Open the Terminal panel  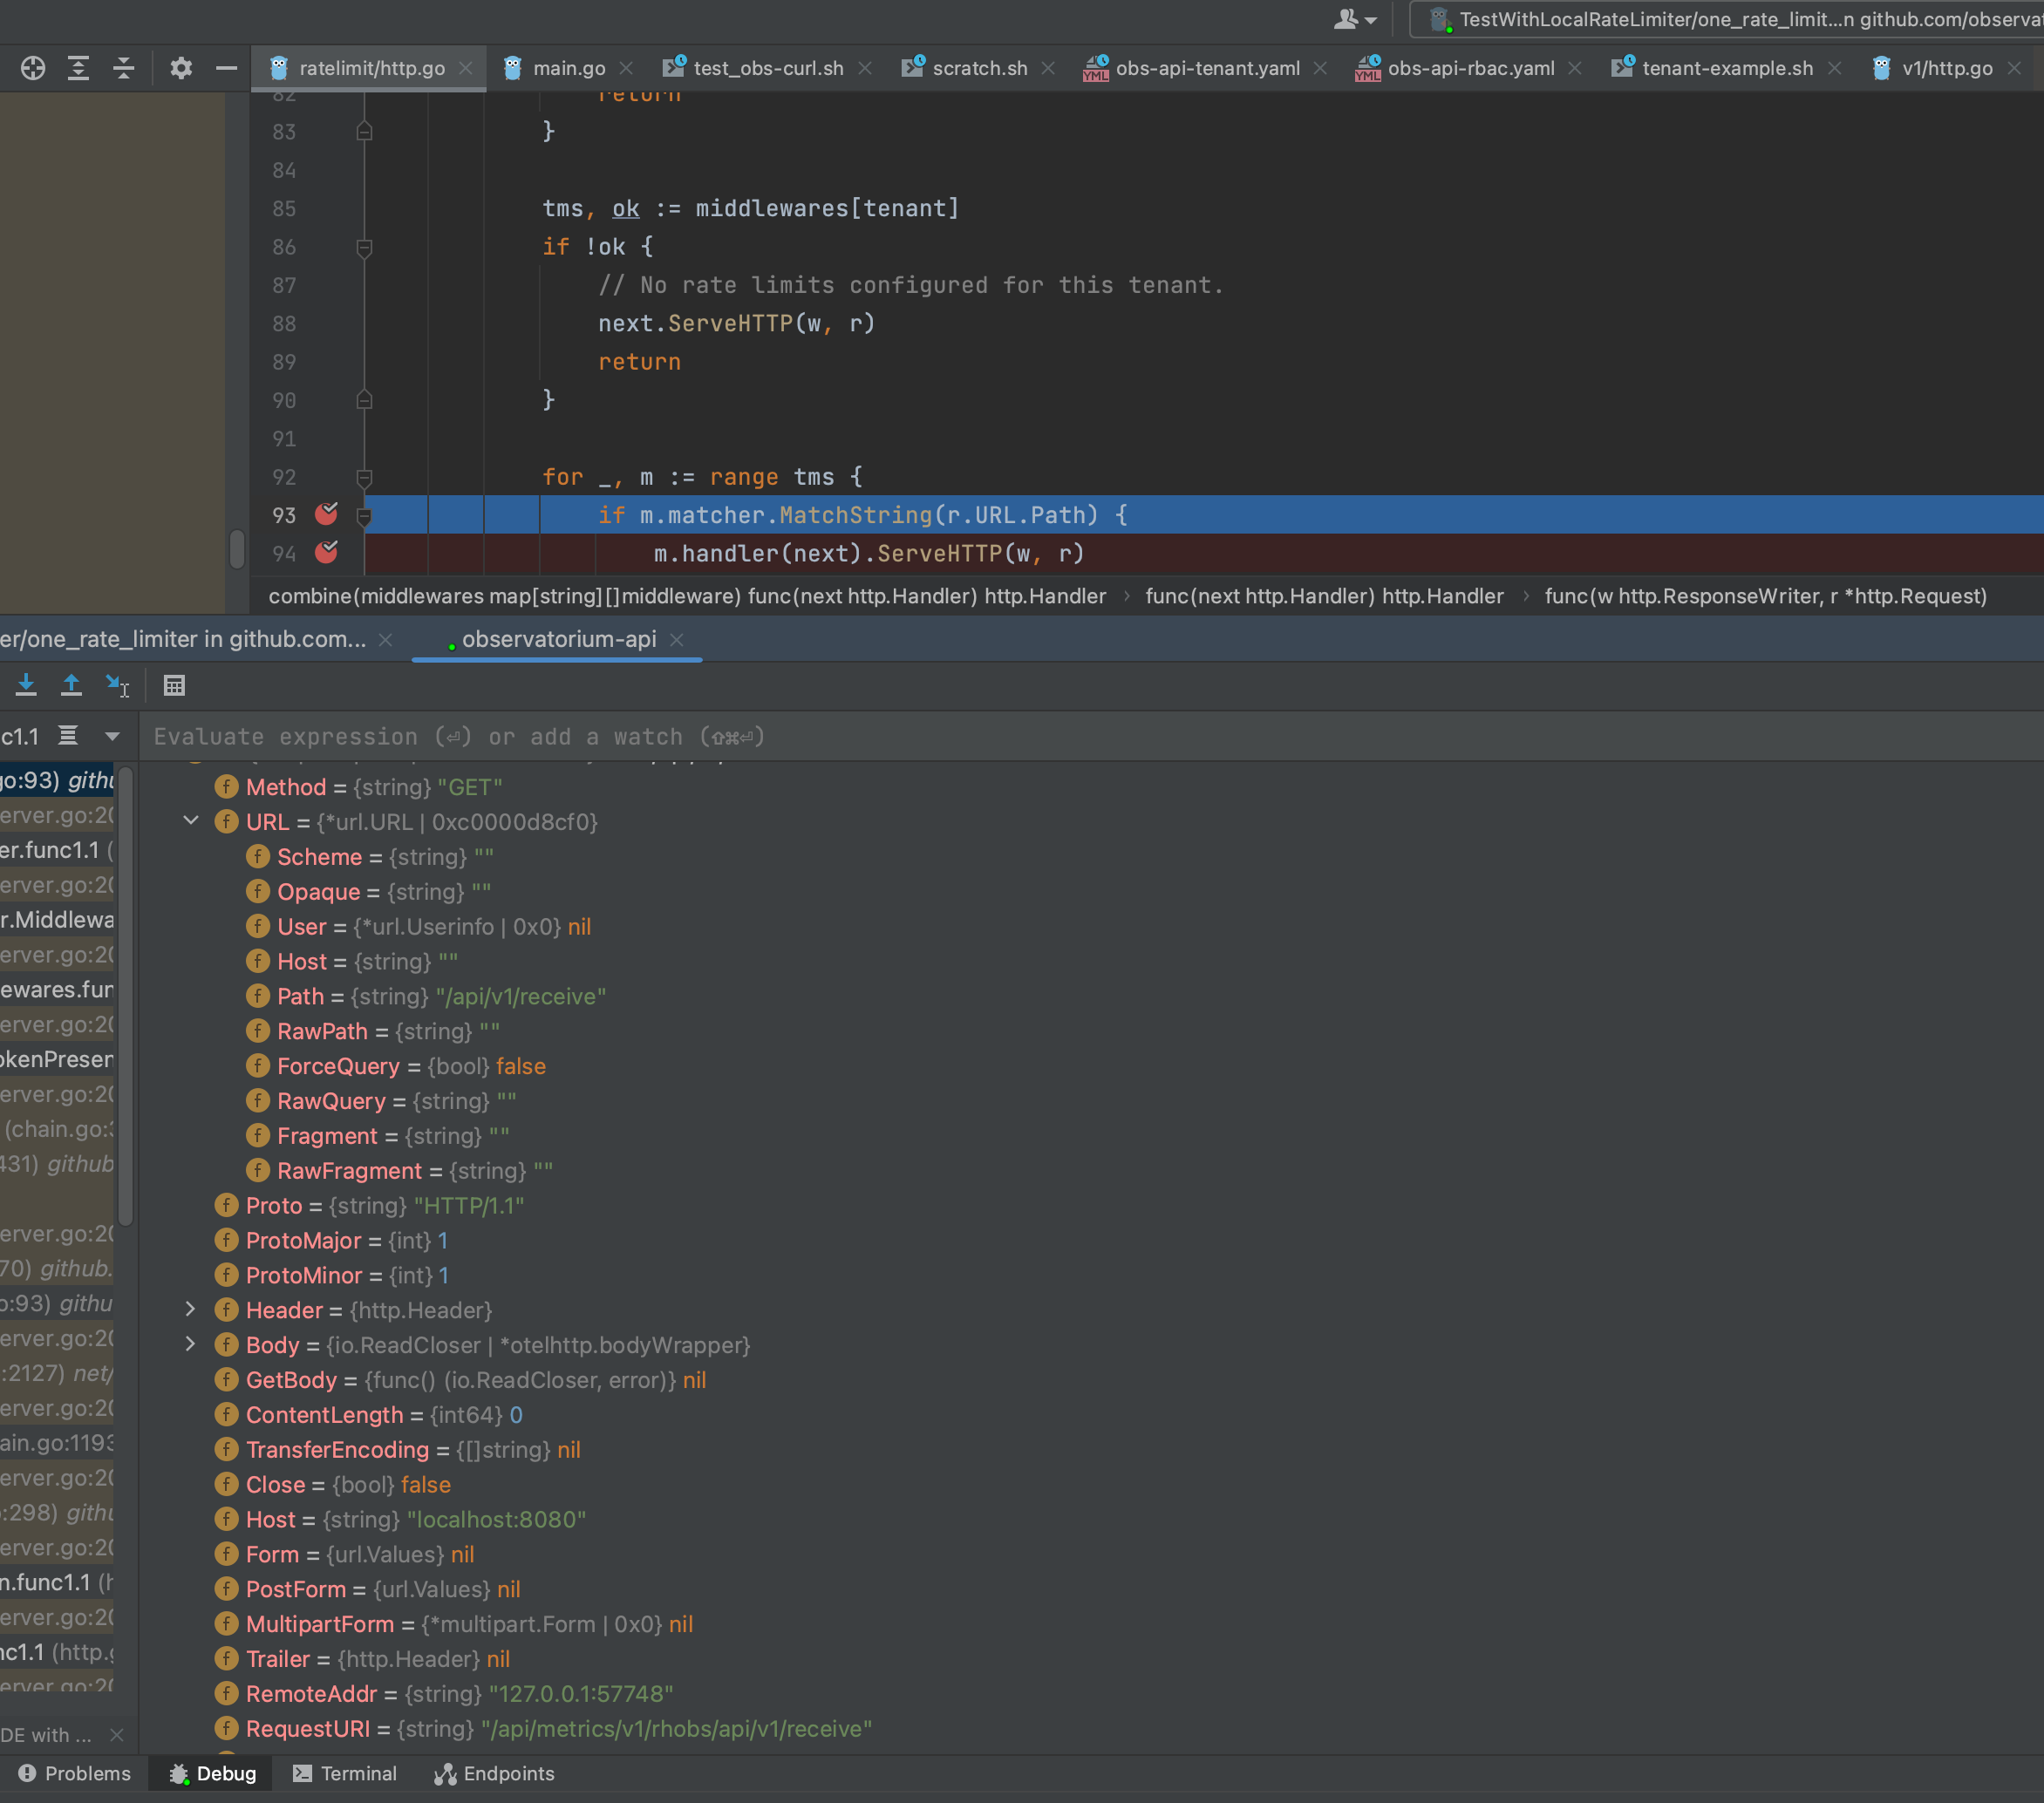coord(344,1773)
